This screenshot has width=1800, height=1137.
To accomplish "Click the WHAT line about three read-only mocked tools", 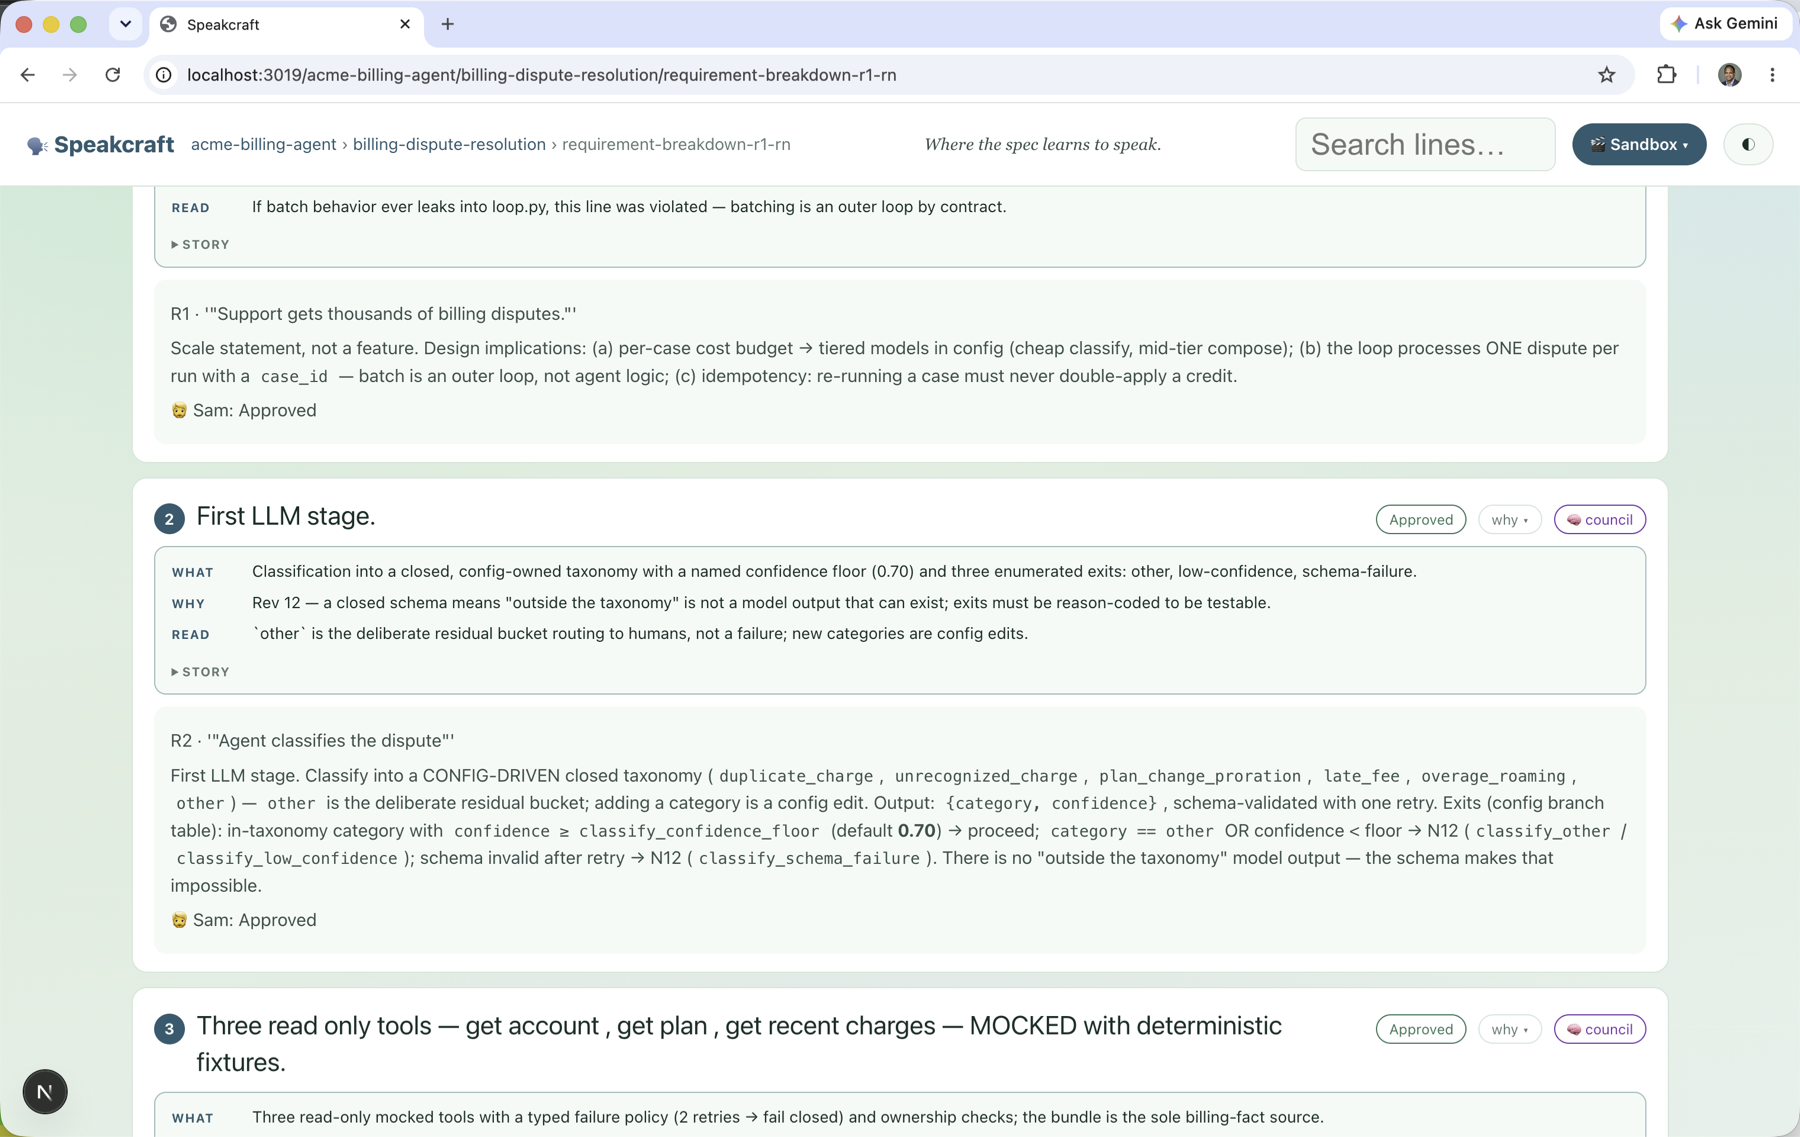I will point(788,1118).
